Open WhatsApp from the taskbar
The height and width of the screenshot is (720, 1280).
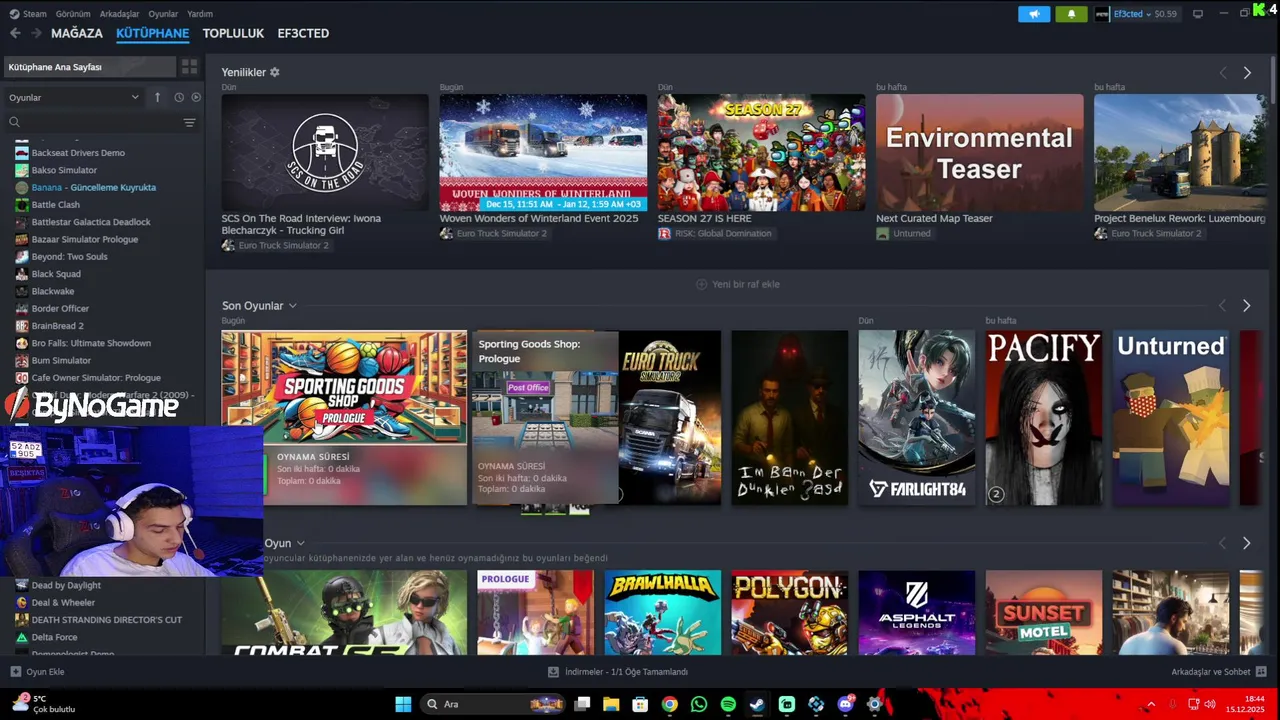699,704
